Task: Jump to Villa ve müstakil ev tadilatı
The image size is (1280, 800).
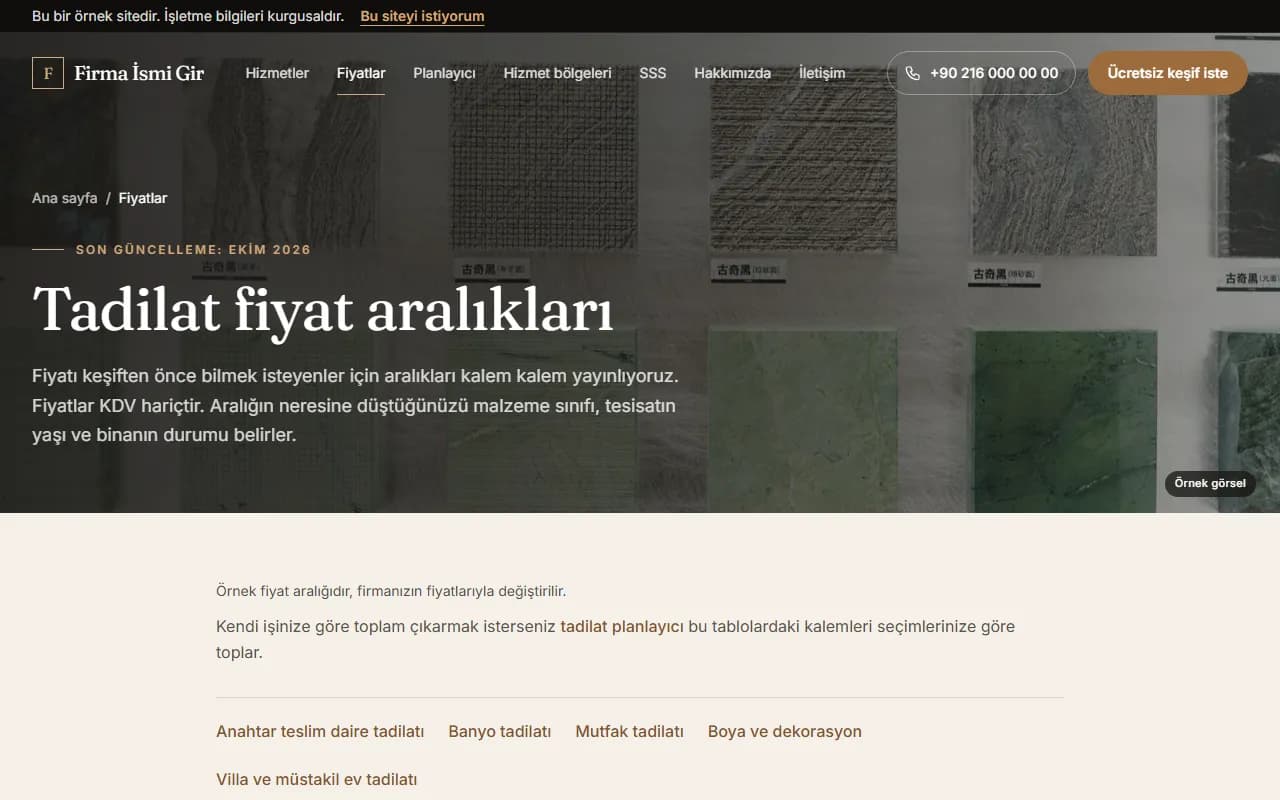Action: 317,779
